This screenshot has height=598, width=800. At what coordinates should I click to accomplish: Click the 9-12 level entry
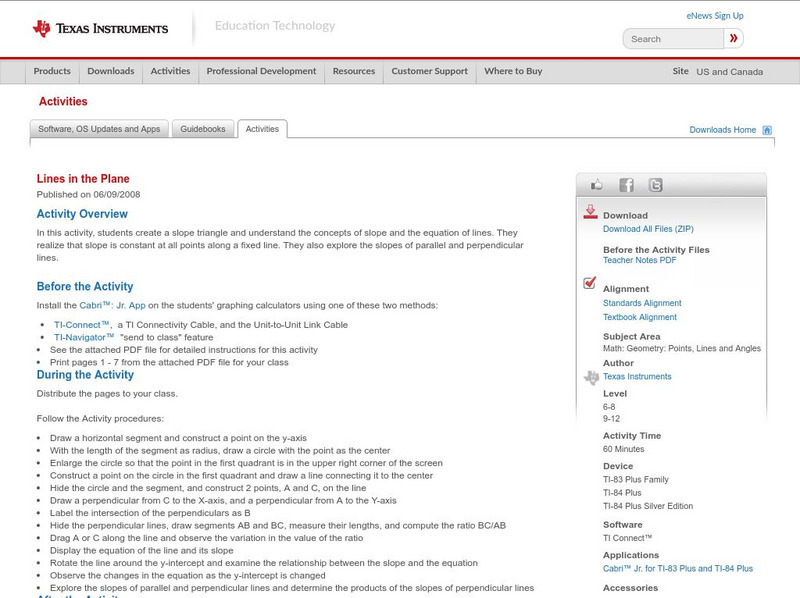611,419
